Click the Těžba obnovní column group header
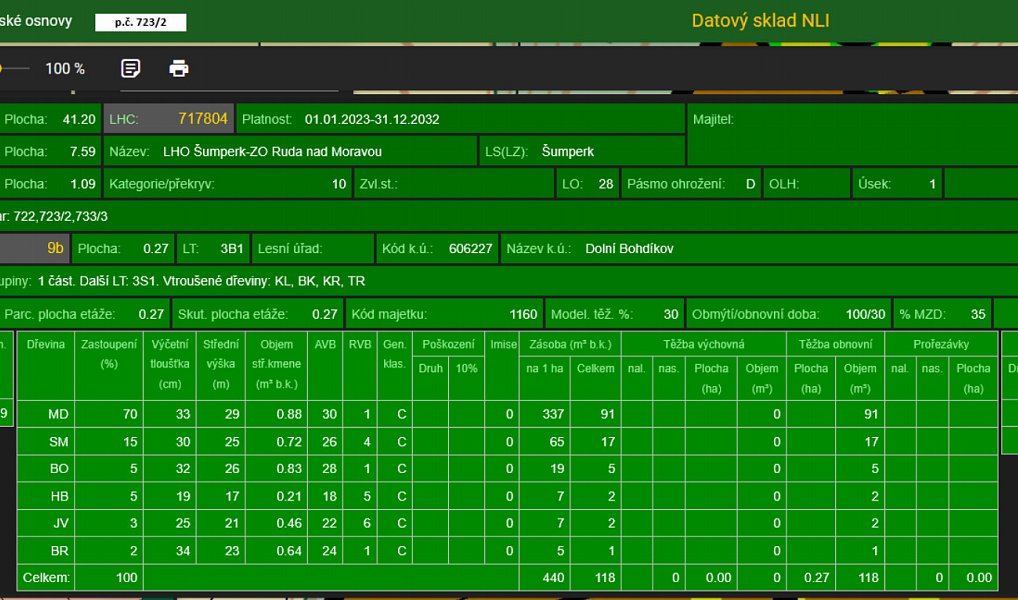1018x600 pixels. 836,344
